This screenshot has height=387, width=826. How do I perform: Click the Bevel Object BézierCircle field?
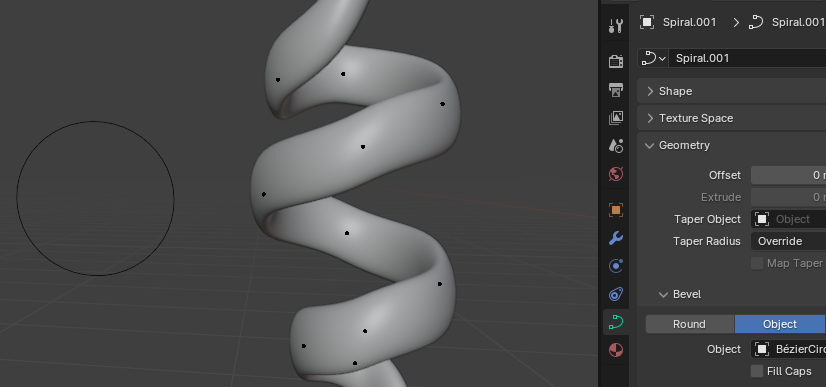(788, 349)
